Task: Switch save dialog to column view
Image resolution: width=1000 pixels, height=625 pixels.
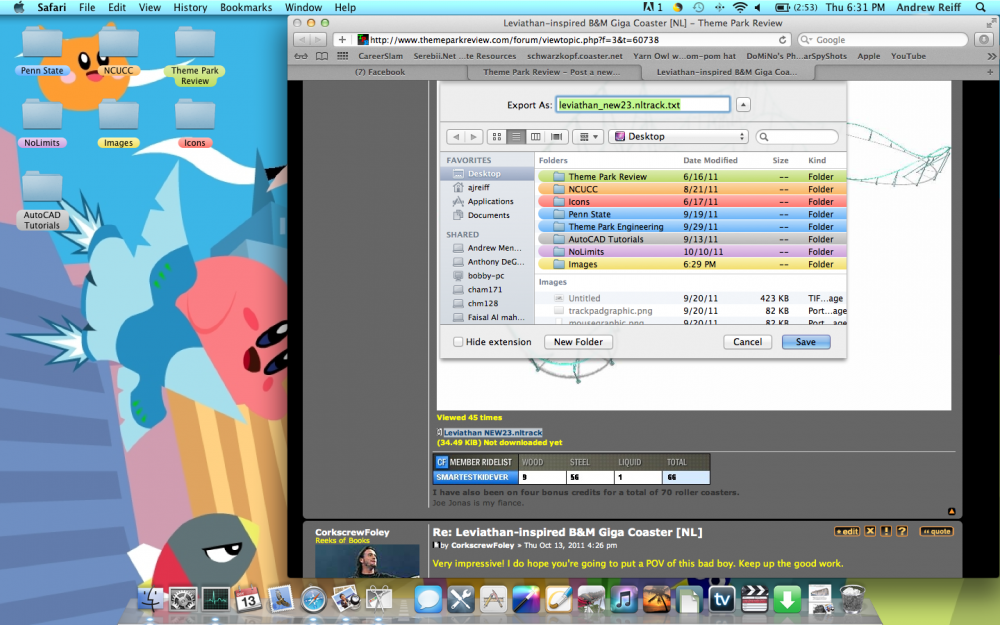Action: tap(536, 136)
